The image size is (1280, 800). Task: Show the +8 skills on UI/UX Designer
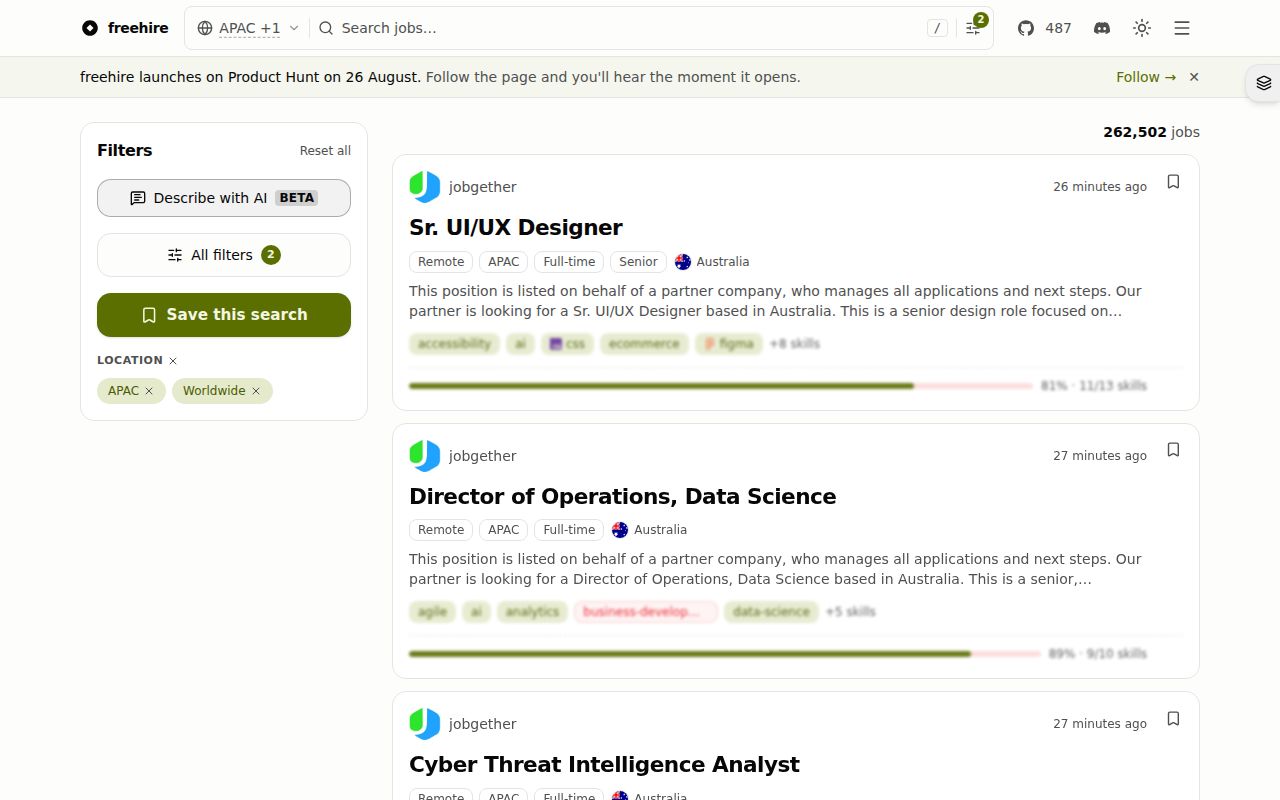pos(794,344)
